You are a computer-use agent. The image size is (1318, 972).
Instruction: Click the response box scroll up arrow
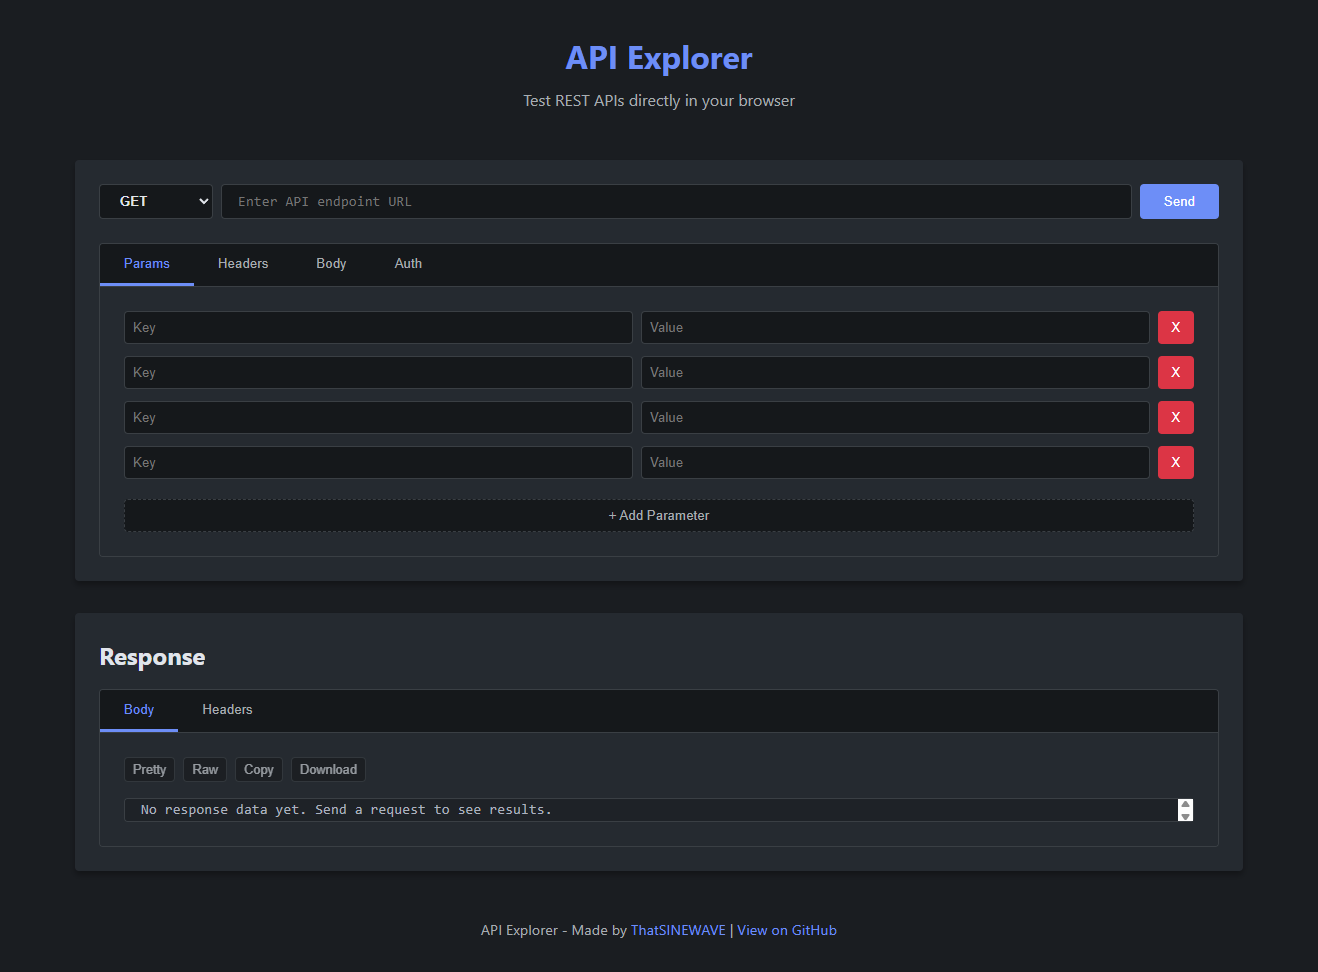[1185, 804]
